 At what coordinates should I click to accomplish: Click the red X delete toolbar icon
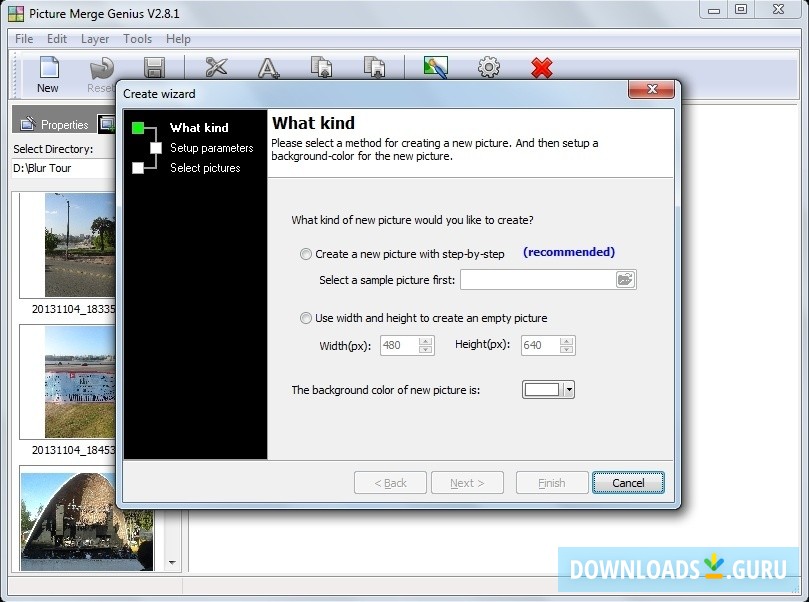point(541,68)
